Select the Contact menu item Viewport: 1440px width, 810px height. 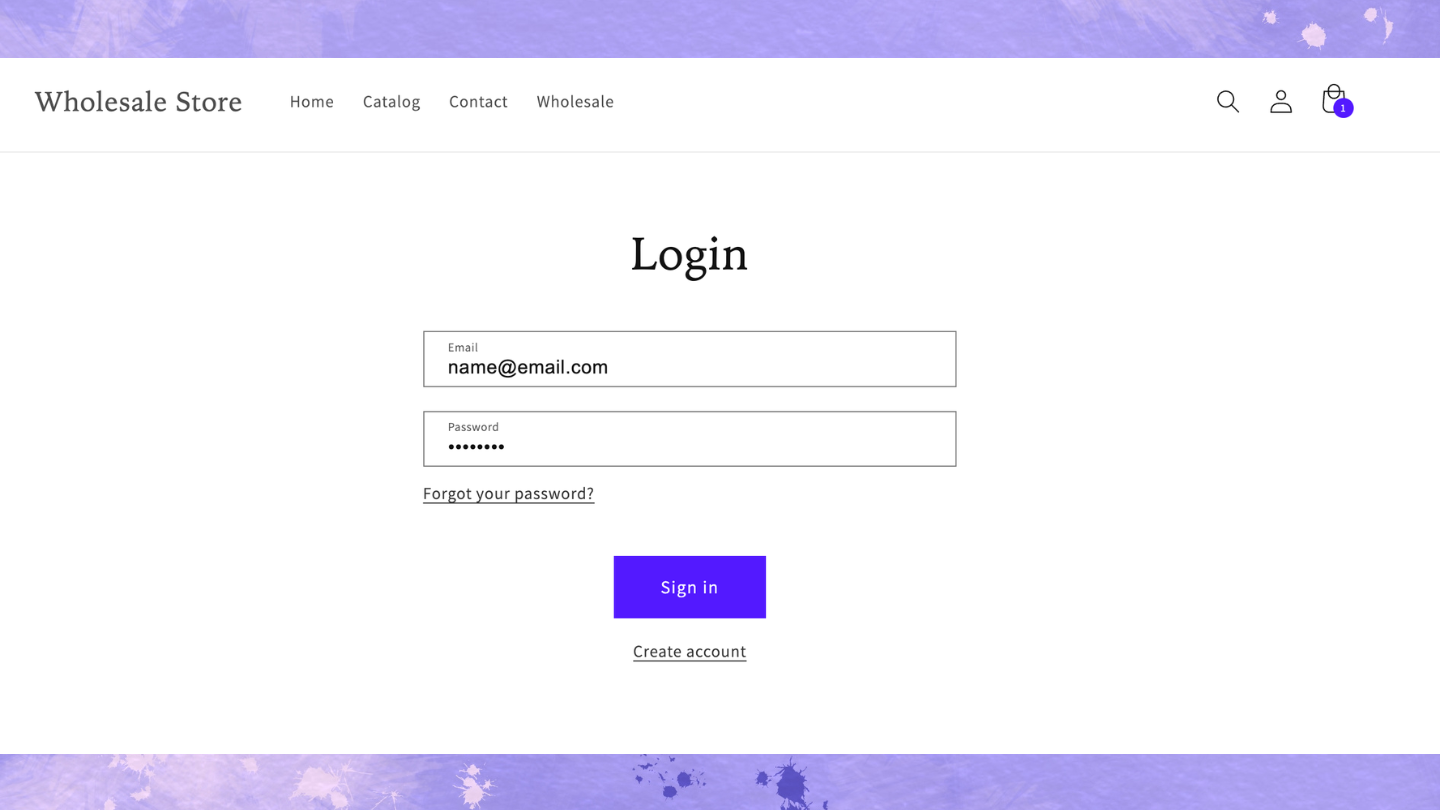pyautogui.click(x=478, y=101)
